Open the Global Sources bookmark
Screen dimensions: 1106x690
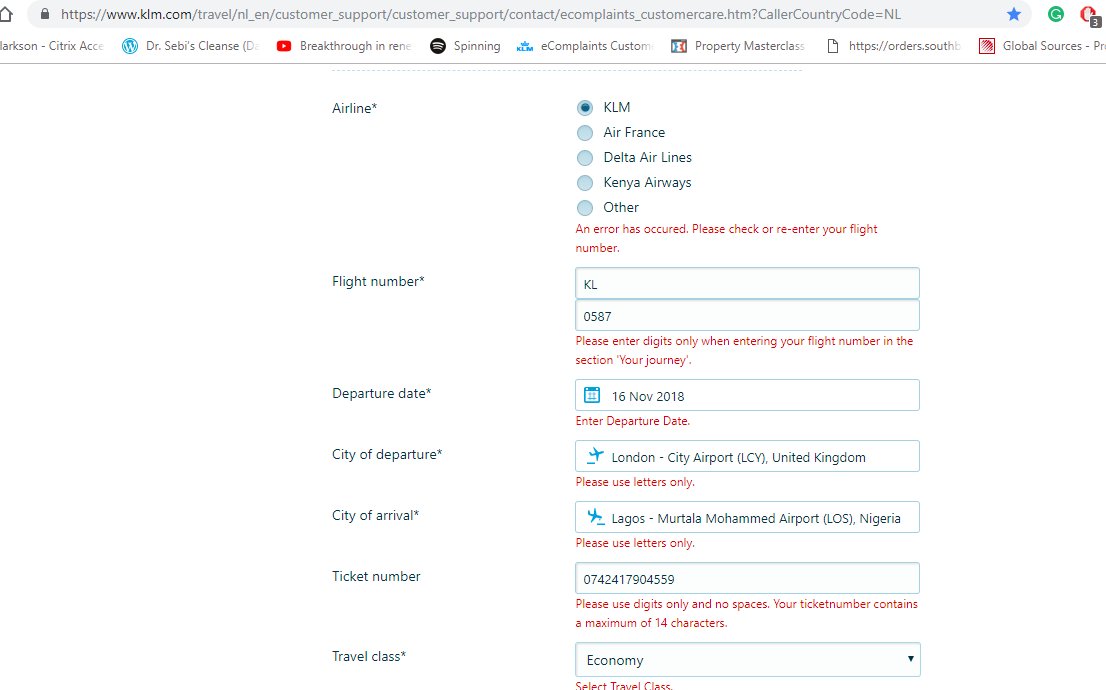click(x=1042, y=46)
